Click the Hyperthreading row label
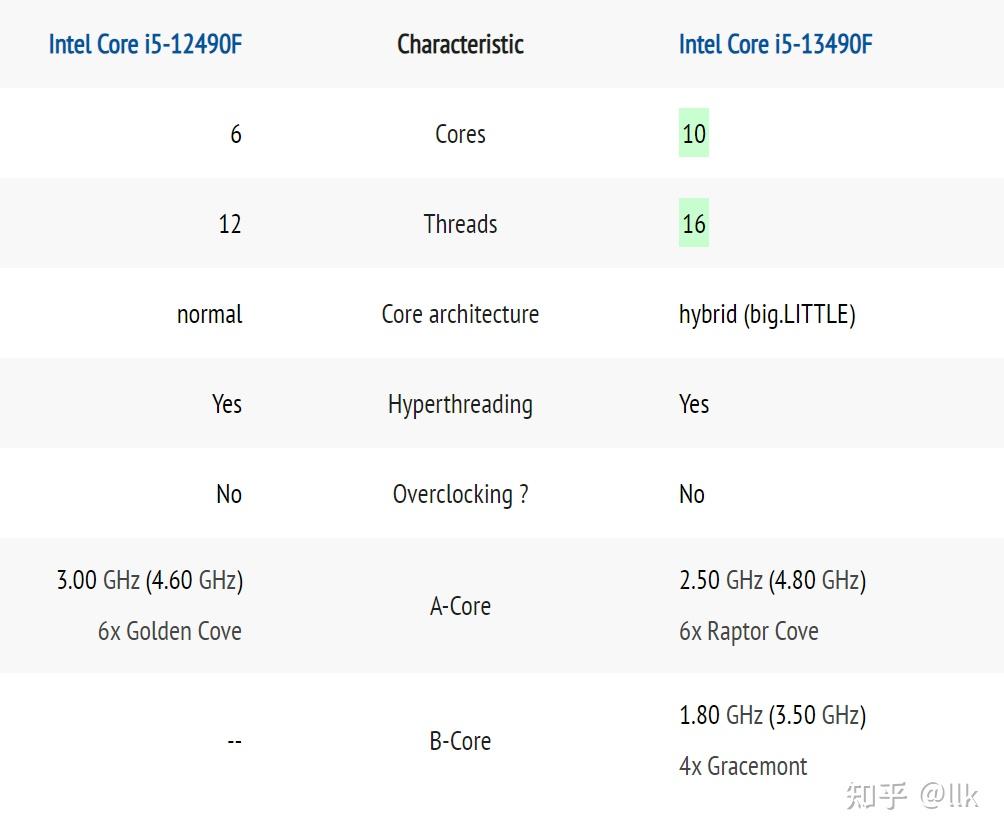 [460, 404]
